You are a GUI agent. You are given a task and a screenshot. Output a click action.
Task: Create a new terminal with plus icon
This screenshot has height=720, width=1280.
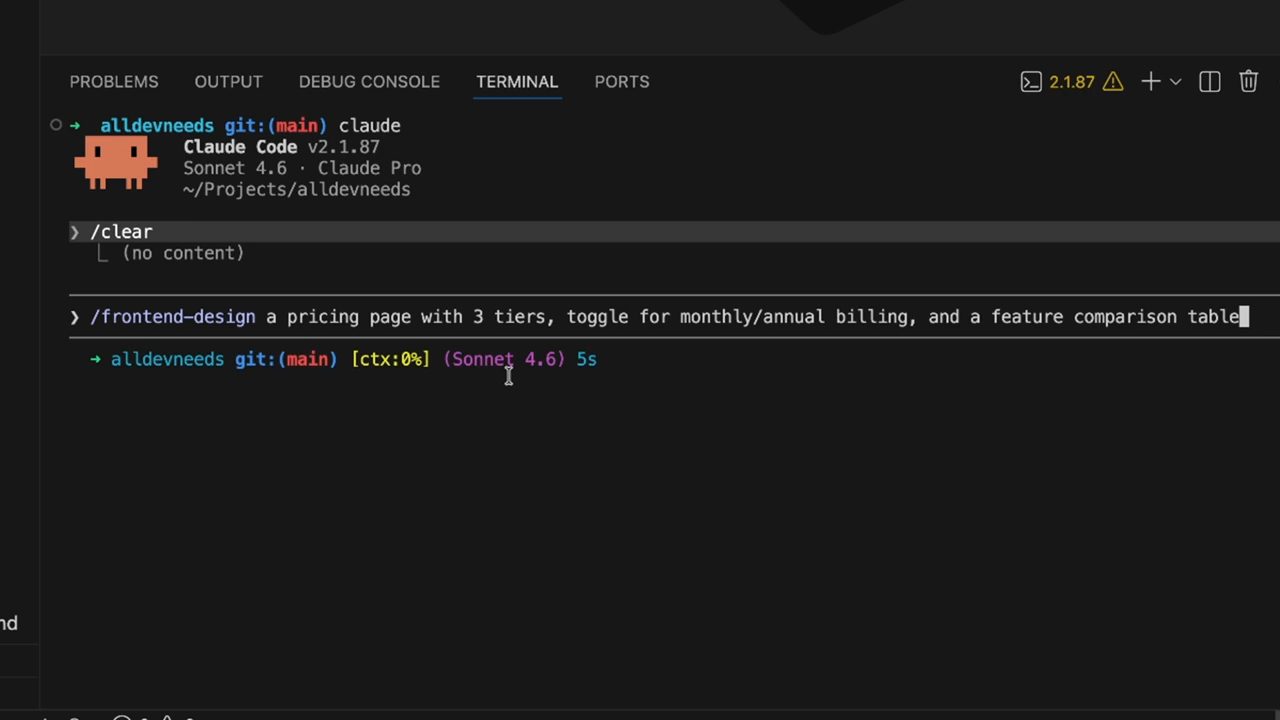tap(1151, 82)
